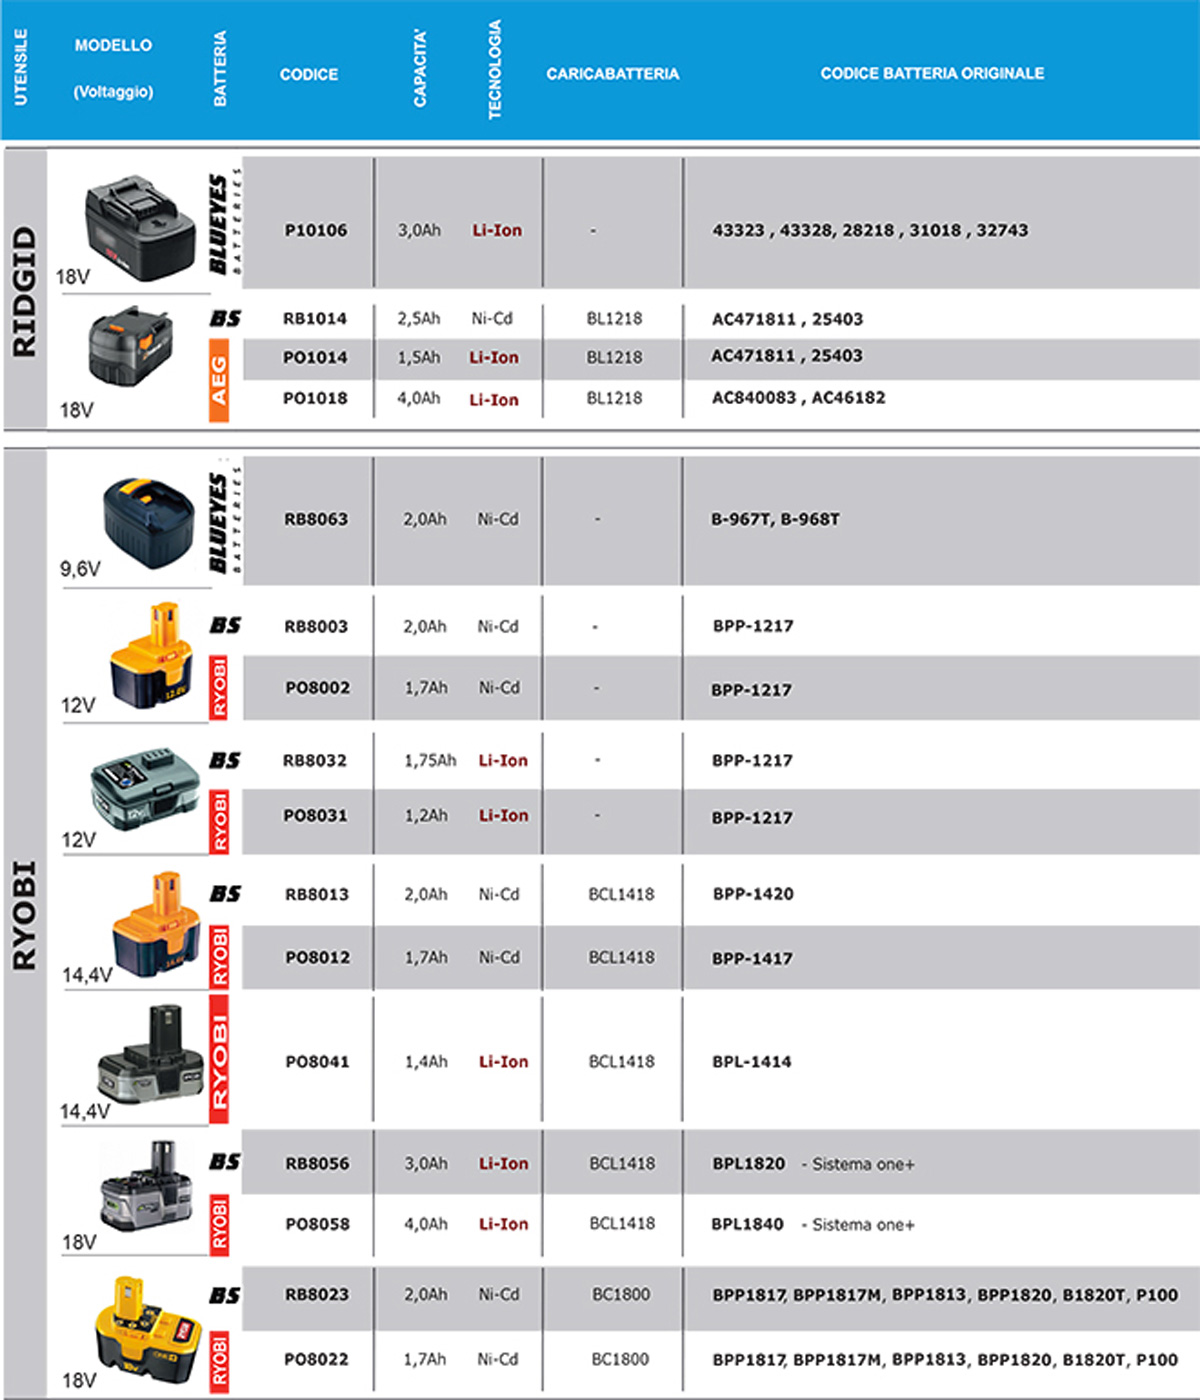Click the orange AEG brand logo
This screenshot has width=1200, height=1400.
click(219, 380)
